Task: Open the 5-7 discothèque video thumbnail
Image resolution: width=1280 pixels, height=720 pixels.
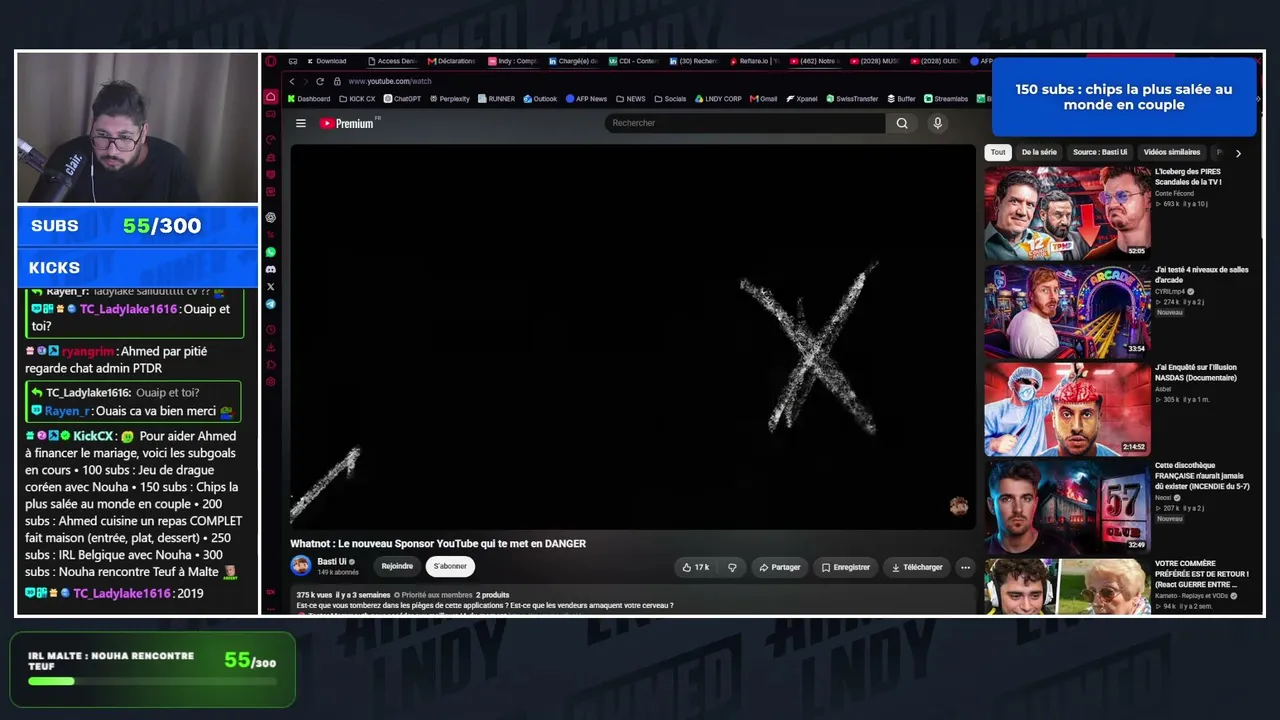Action: point(1068,507)
